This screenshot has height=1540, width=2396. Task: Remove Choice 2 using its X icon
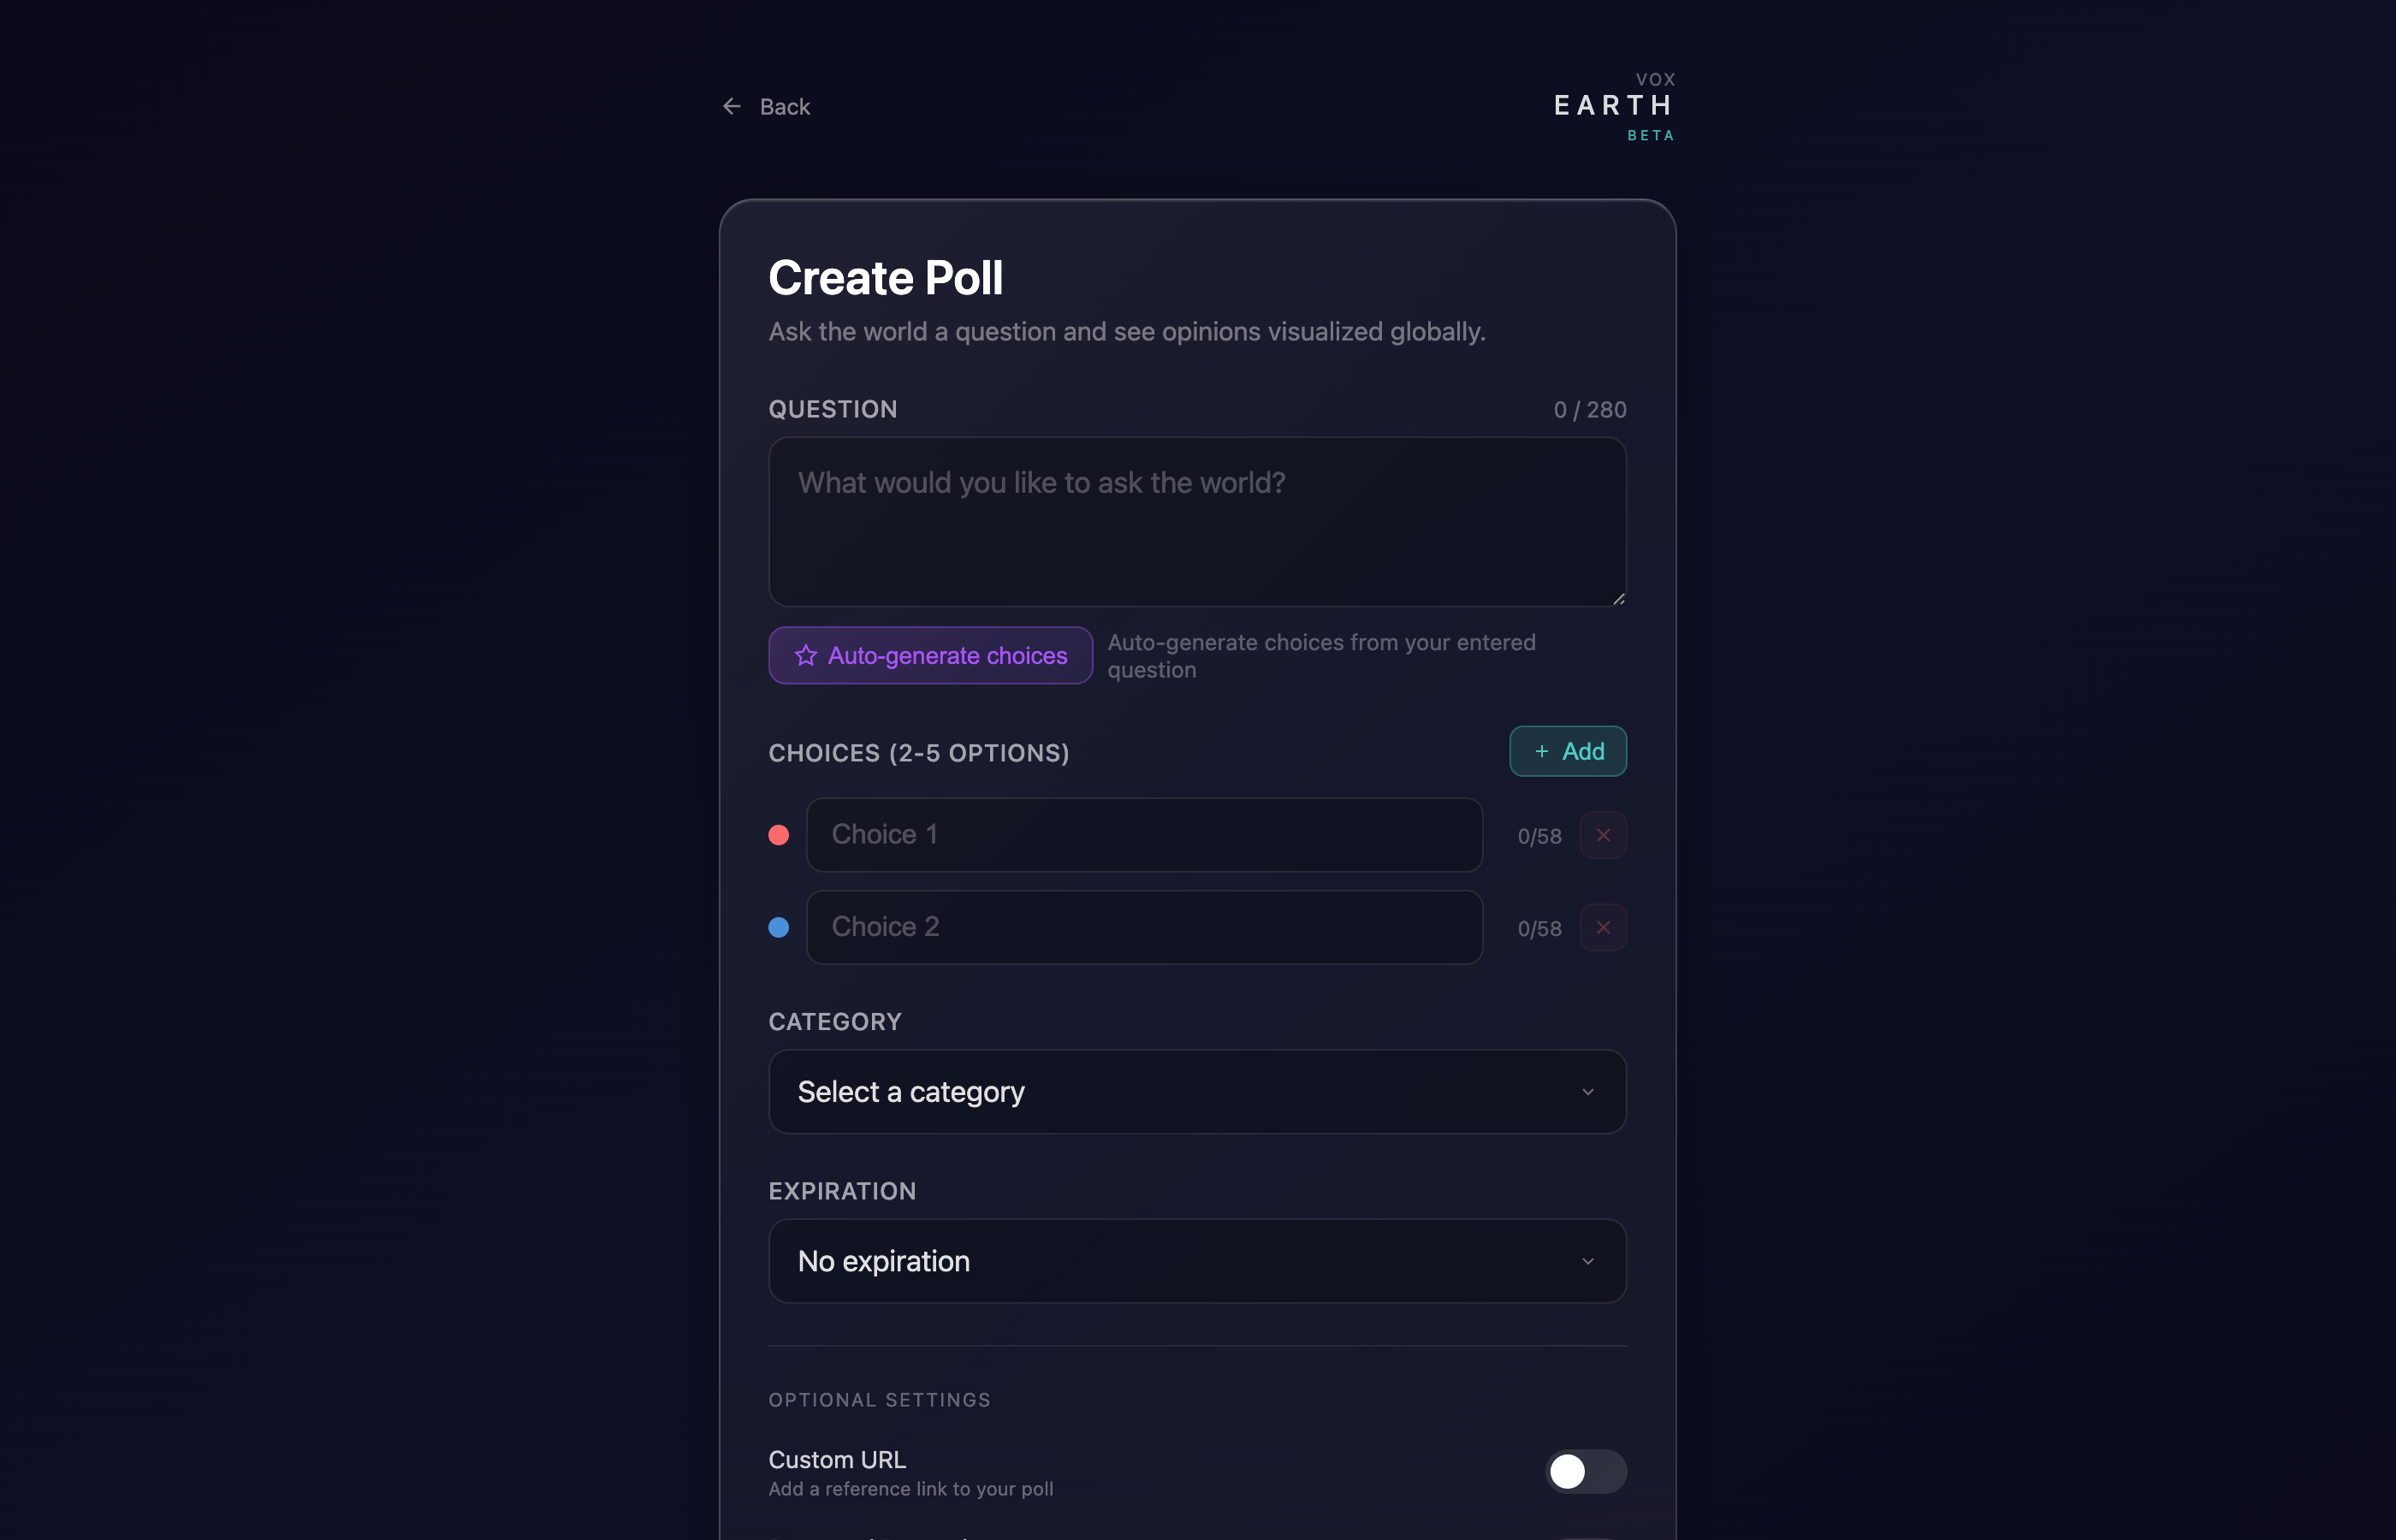click(x=1602, y=927)
